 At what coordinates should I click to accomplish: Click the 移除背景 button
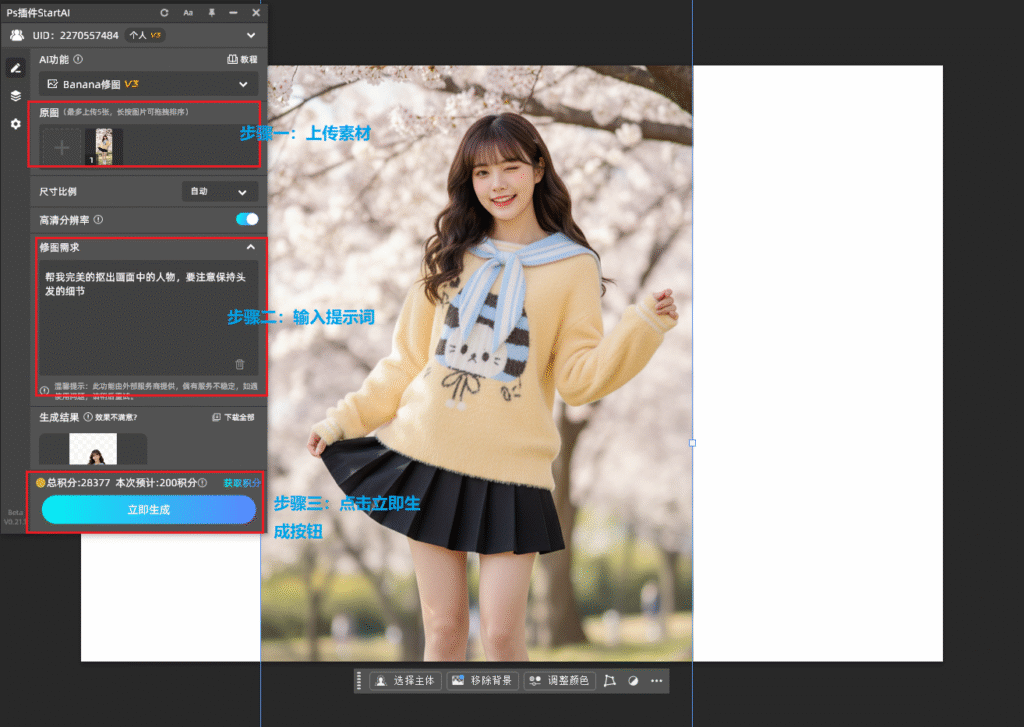(482, 681)
